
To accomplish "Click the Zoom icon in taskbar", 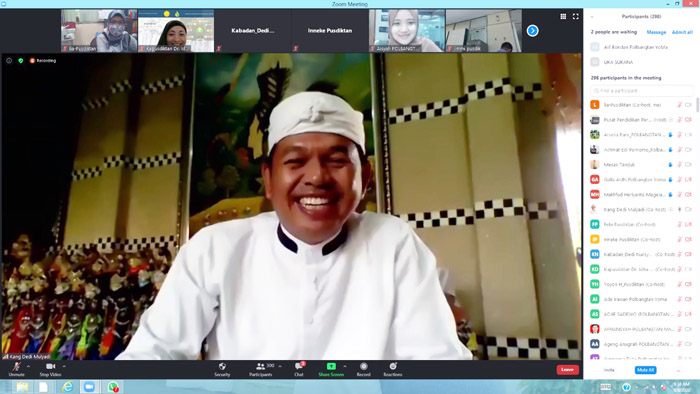I will coord(90,387).
